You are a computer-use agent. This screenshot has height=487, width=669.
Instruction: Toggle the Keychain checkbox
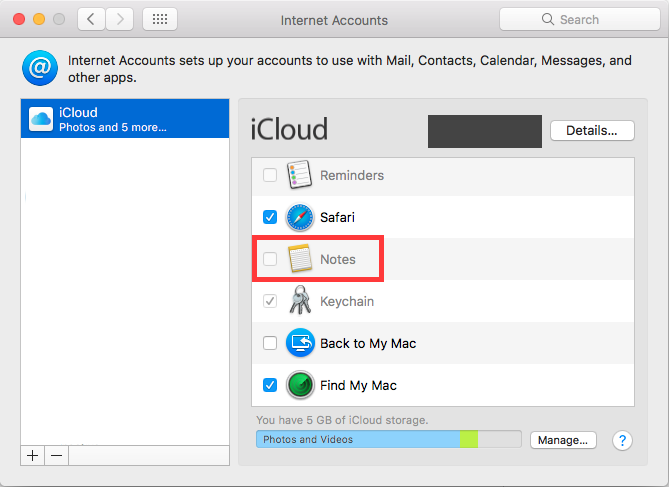pyautogui.click(x=270, y=301)
